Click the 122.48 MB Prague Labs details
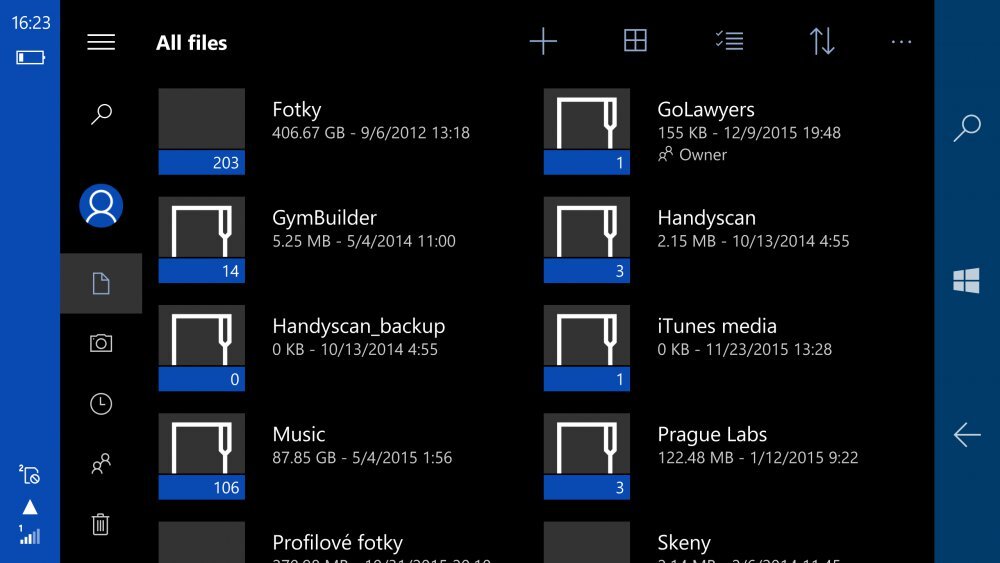1000x563 pixels. click(x=758, y=458)
